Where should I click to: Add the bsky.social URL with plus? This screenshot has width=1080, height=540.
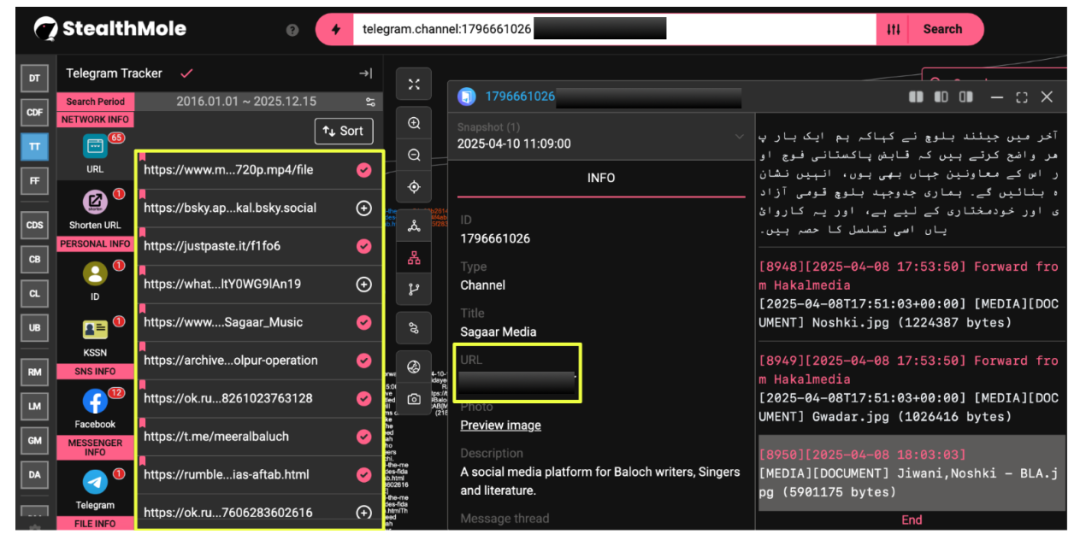364,208
